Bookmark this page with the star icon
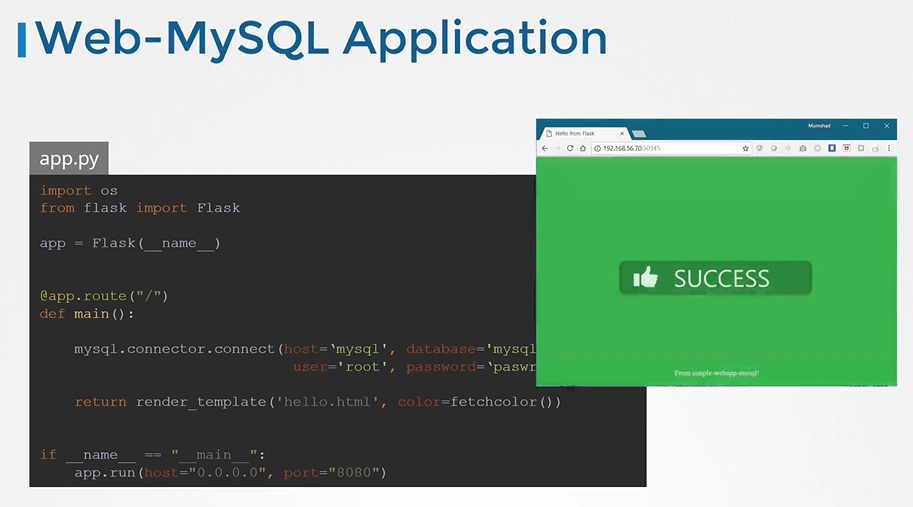 coord(745,148)
